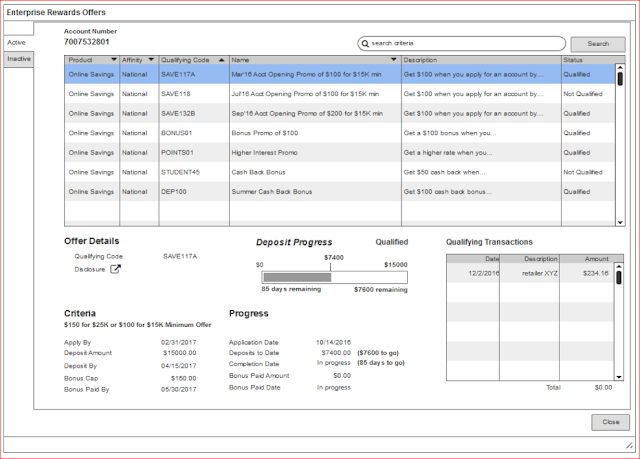
Task: Click the Close button
Action: [x=611, y=422]
